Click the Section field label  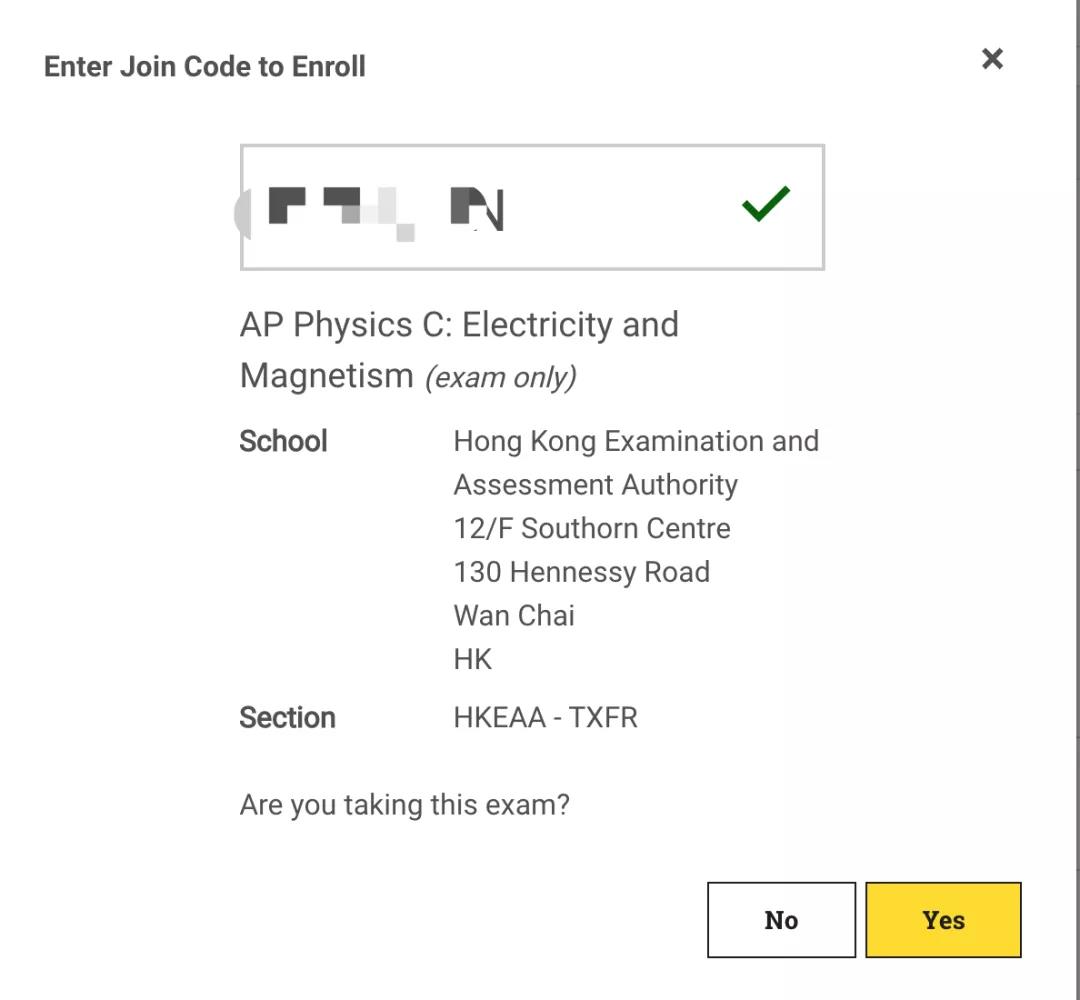click(x=287, y=718)
